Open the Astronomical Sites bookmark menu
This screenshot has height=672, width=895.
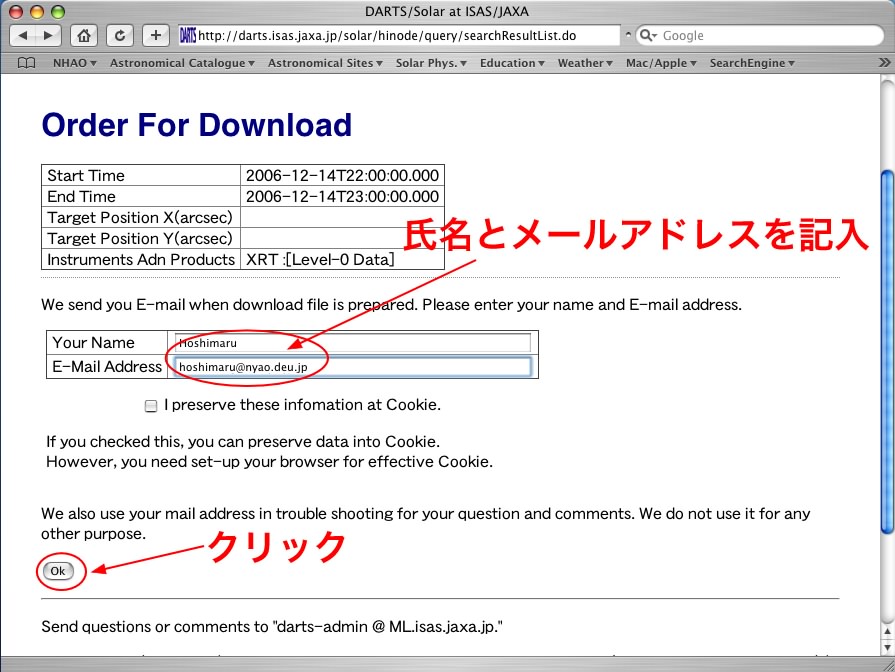(325, 63)
